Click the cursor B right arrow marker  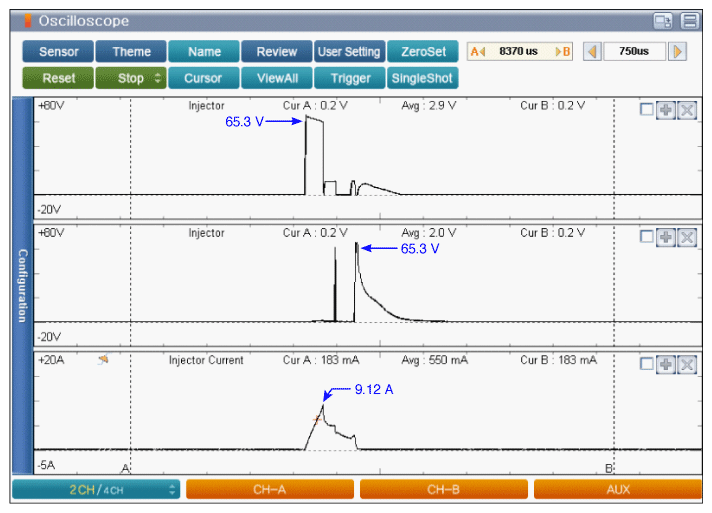[563, 51]
